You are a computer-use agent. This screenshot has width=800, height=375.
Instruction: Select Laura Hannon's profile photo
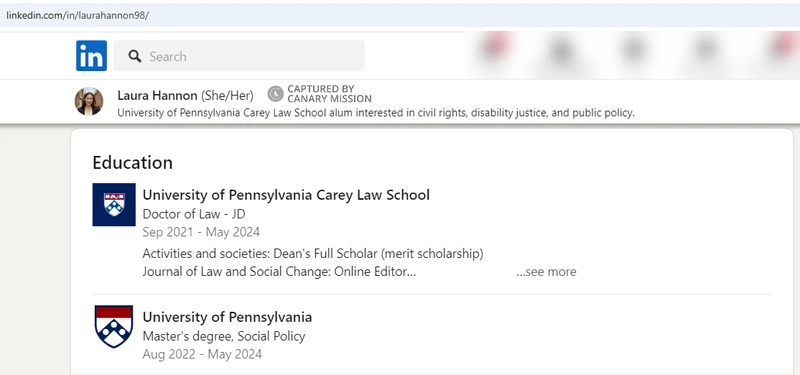tap(89, 102)
